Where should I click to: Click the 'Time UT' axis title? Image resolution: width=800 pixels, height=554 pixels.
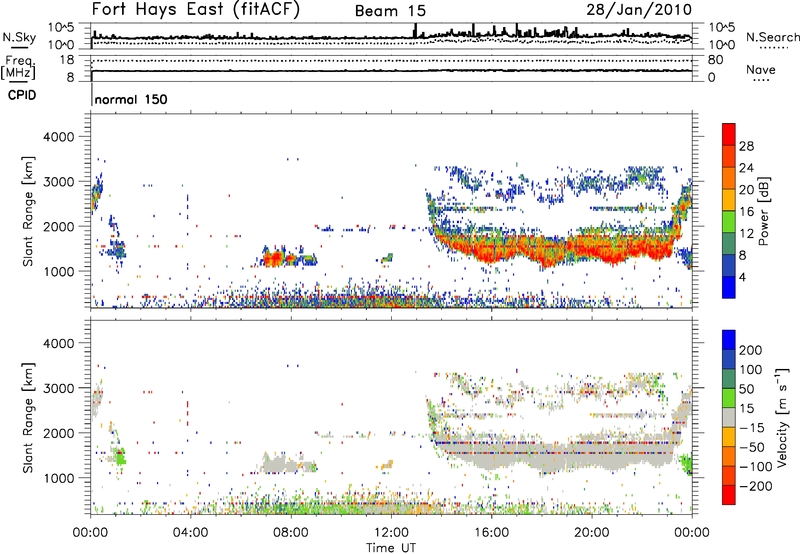point(391,548)
